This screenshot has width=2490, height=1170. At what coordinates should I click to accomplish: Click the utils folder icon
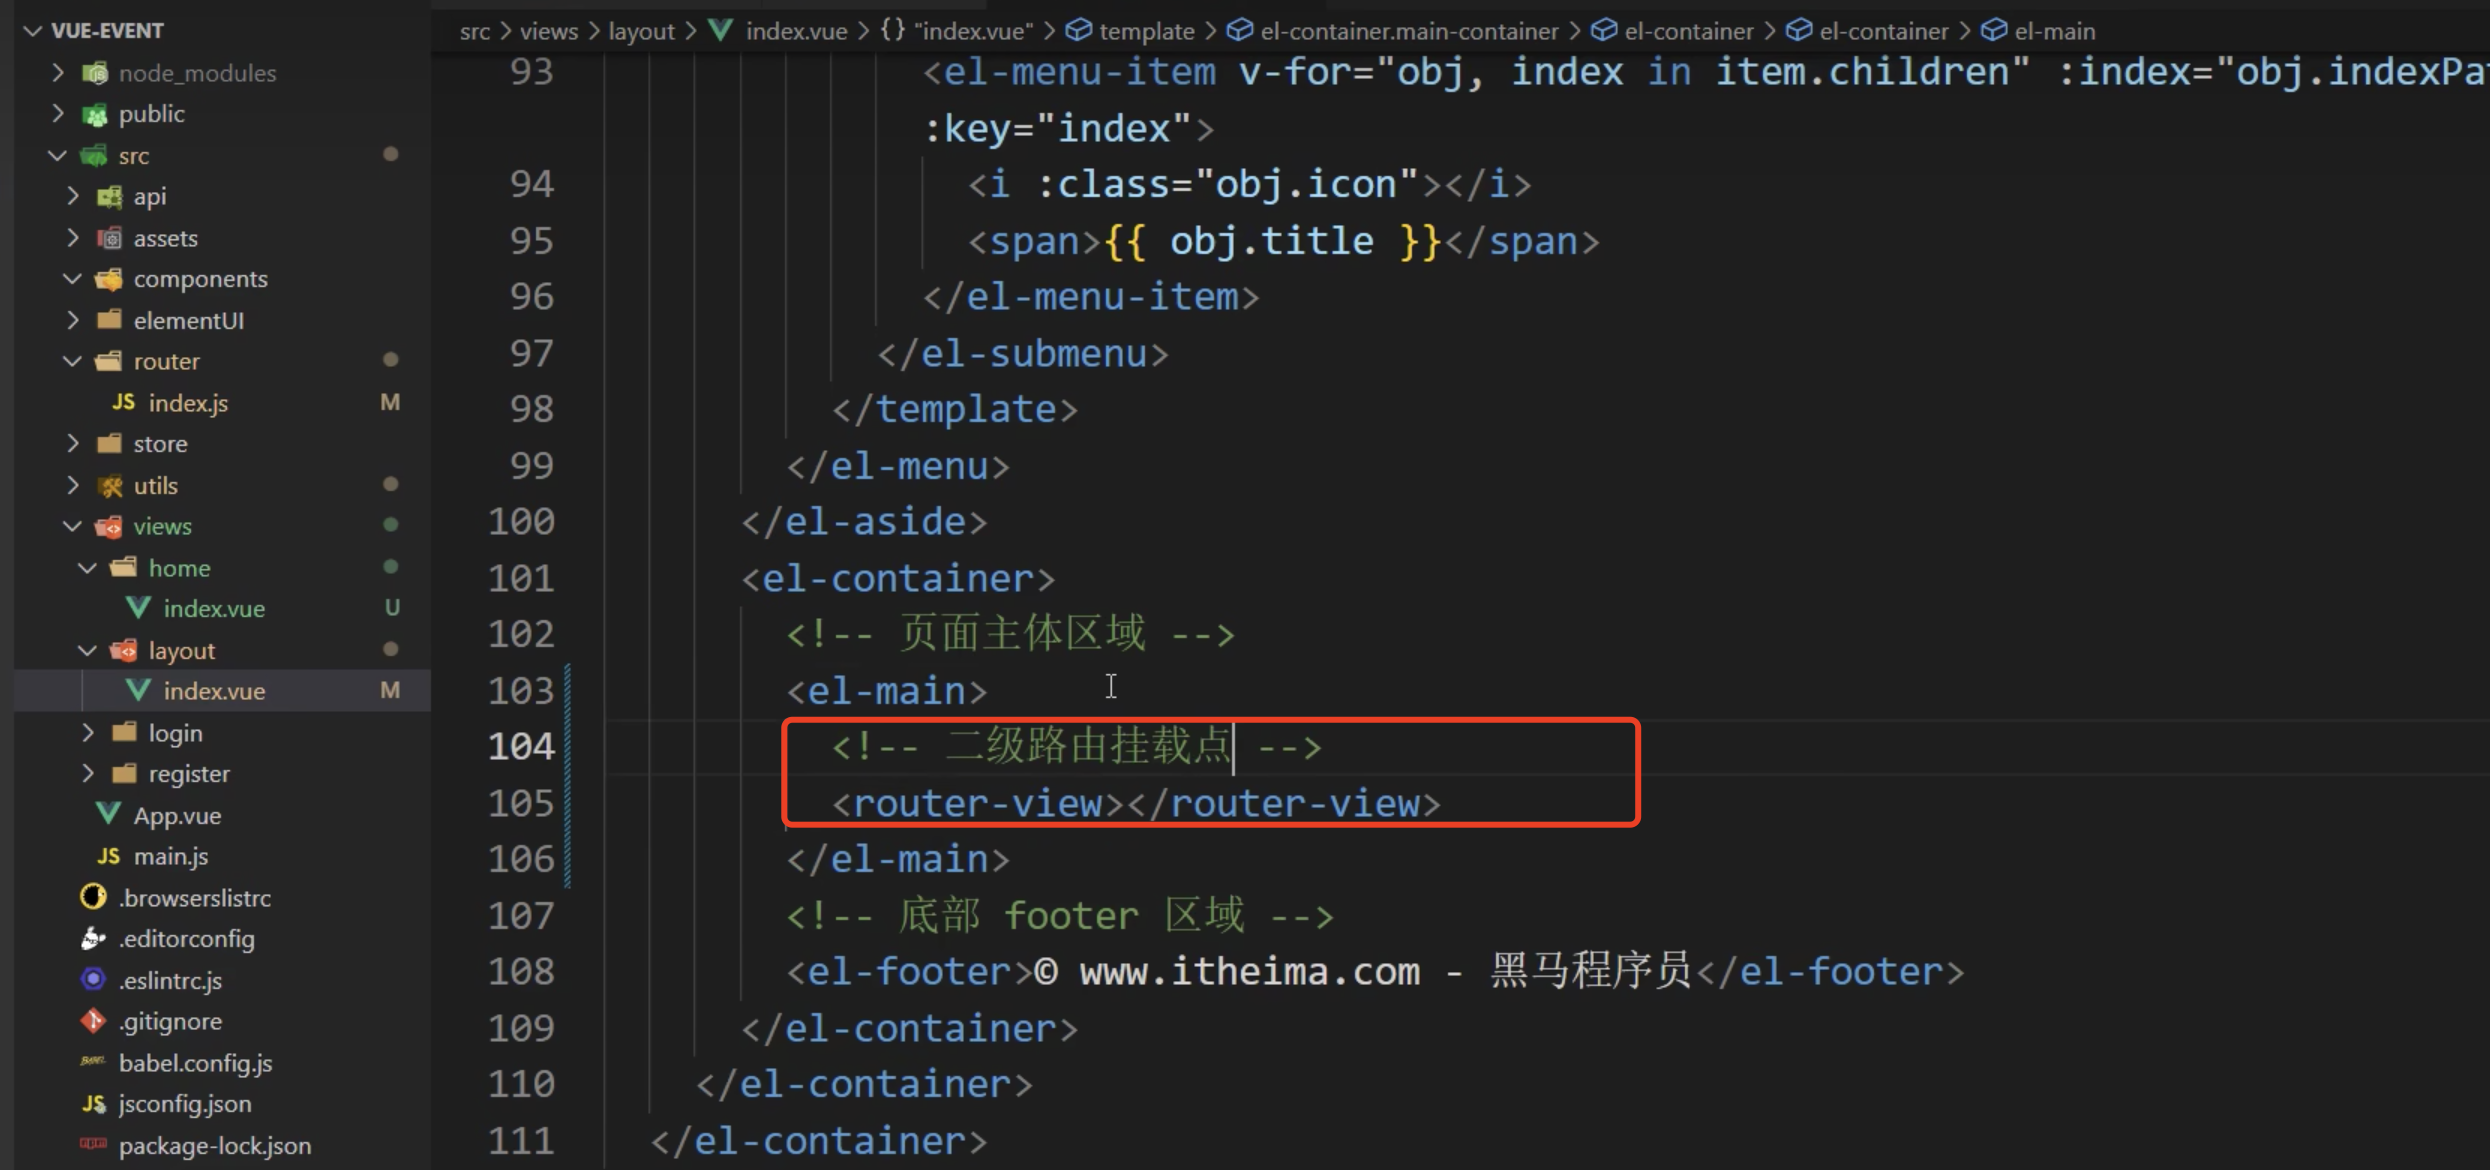pyautogui.click(x=109, y=485)
